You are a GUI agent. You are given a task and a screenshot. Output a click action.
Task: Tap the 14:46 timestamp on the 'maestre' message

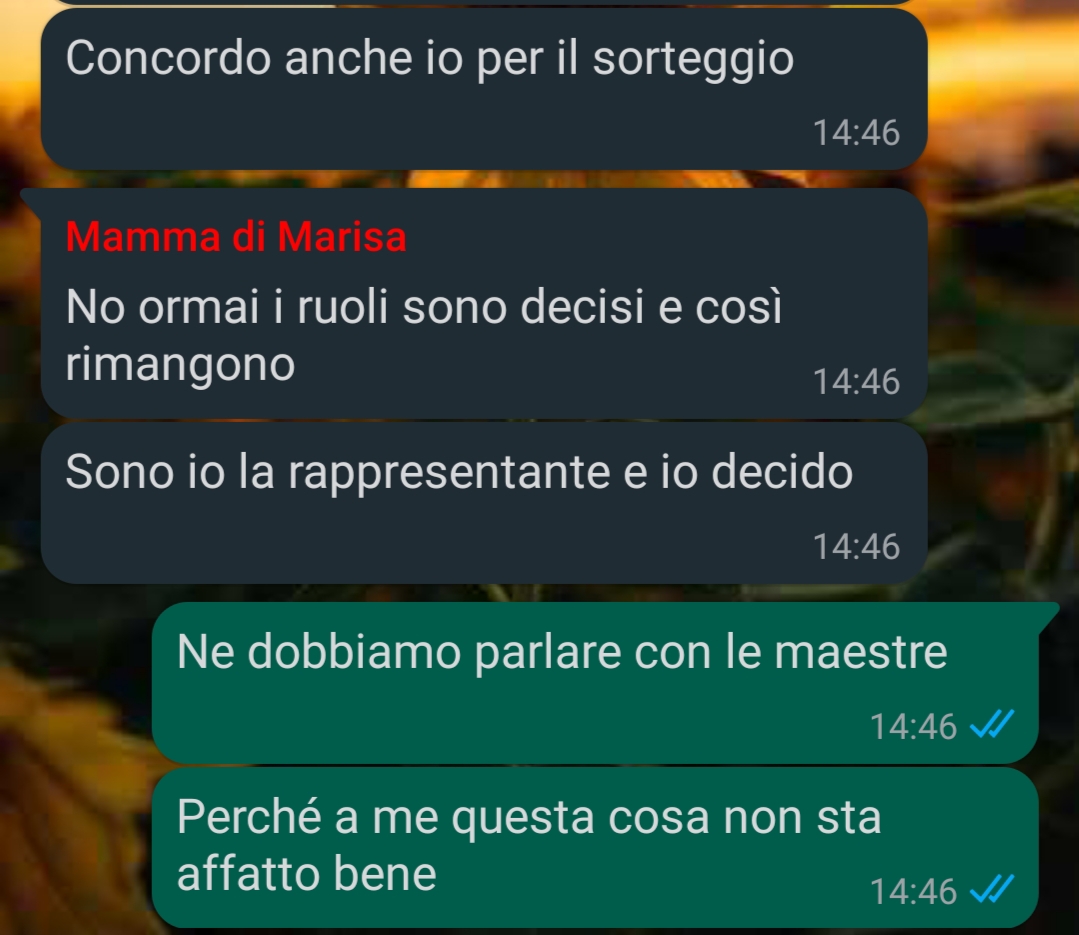pos(913,727)
